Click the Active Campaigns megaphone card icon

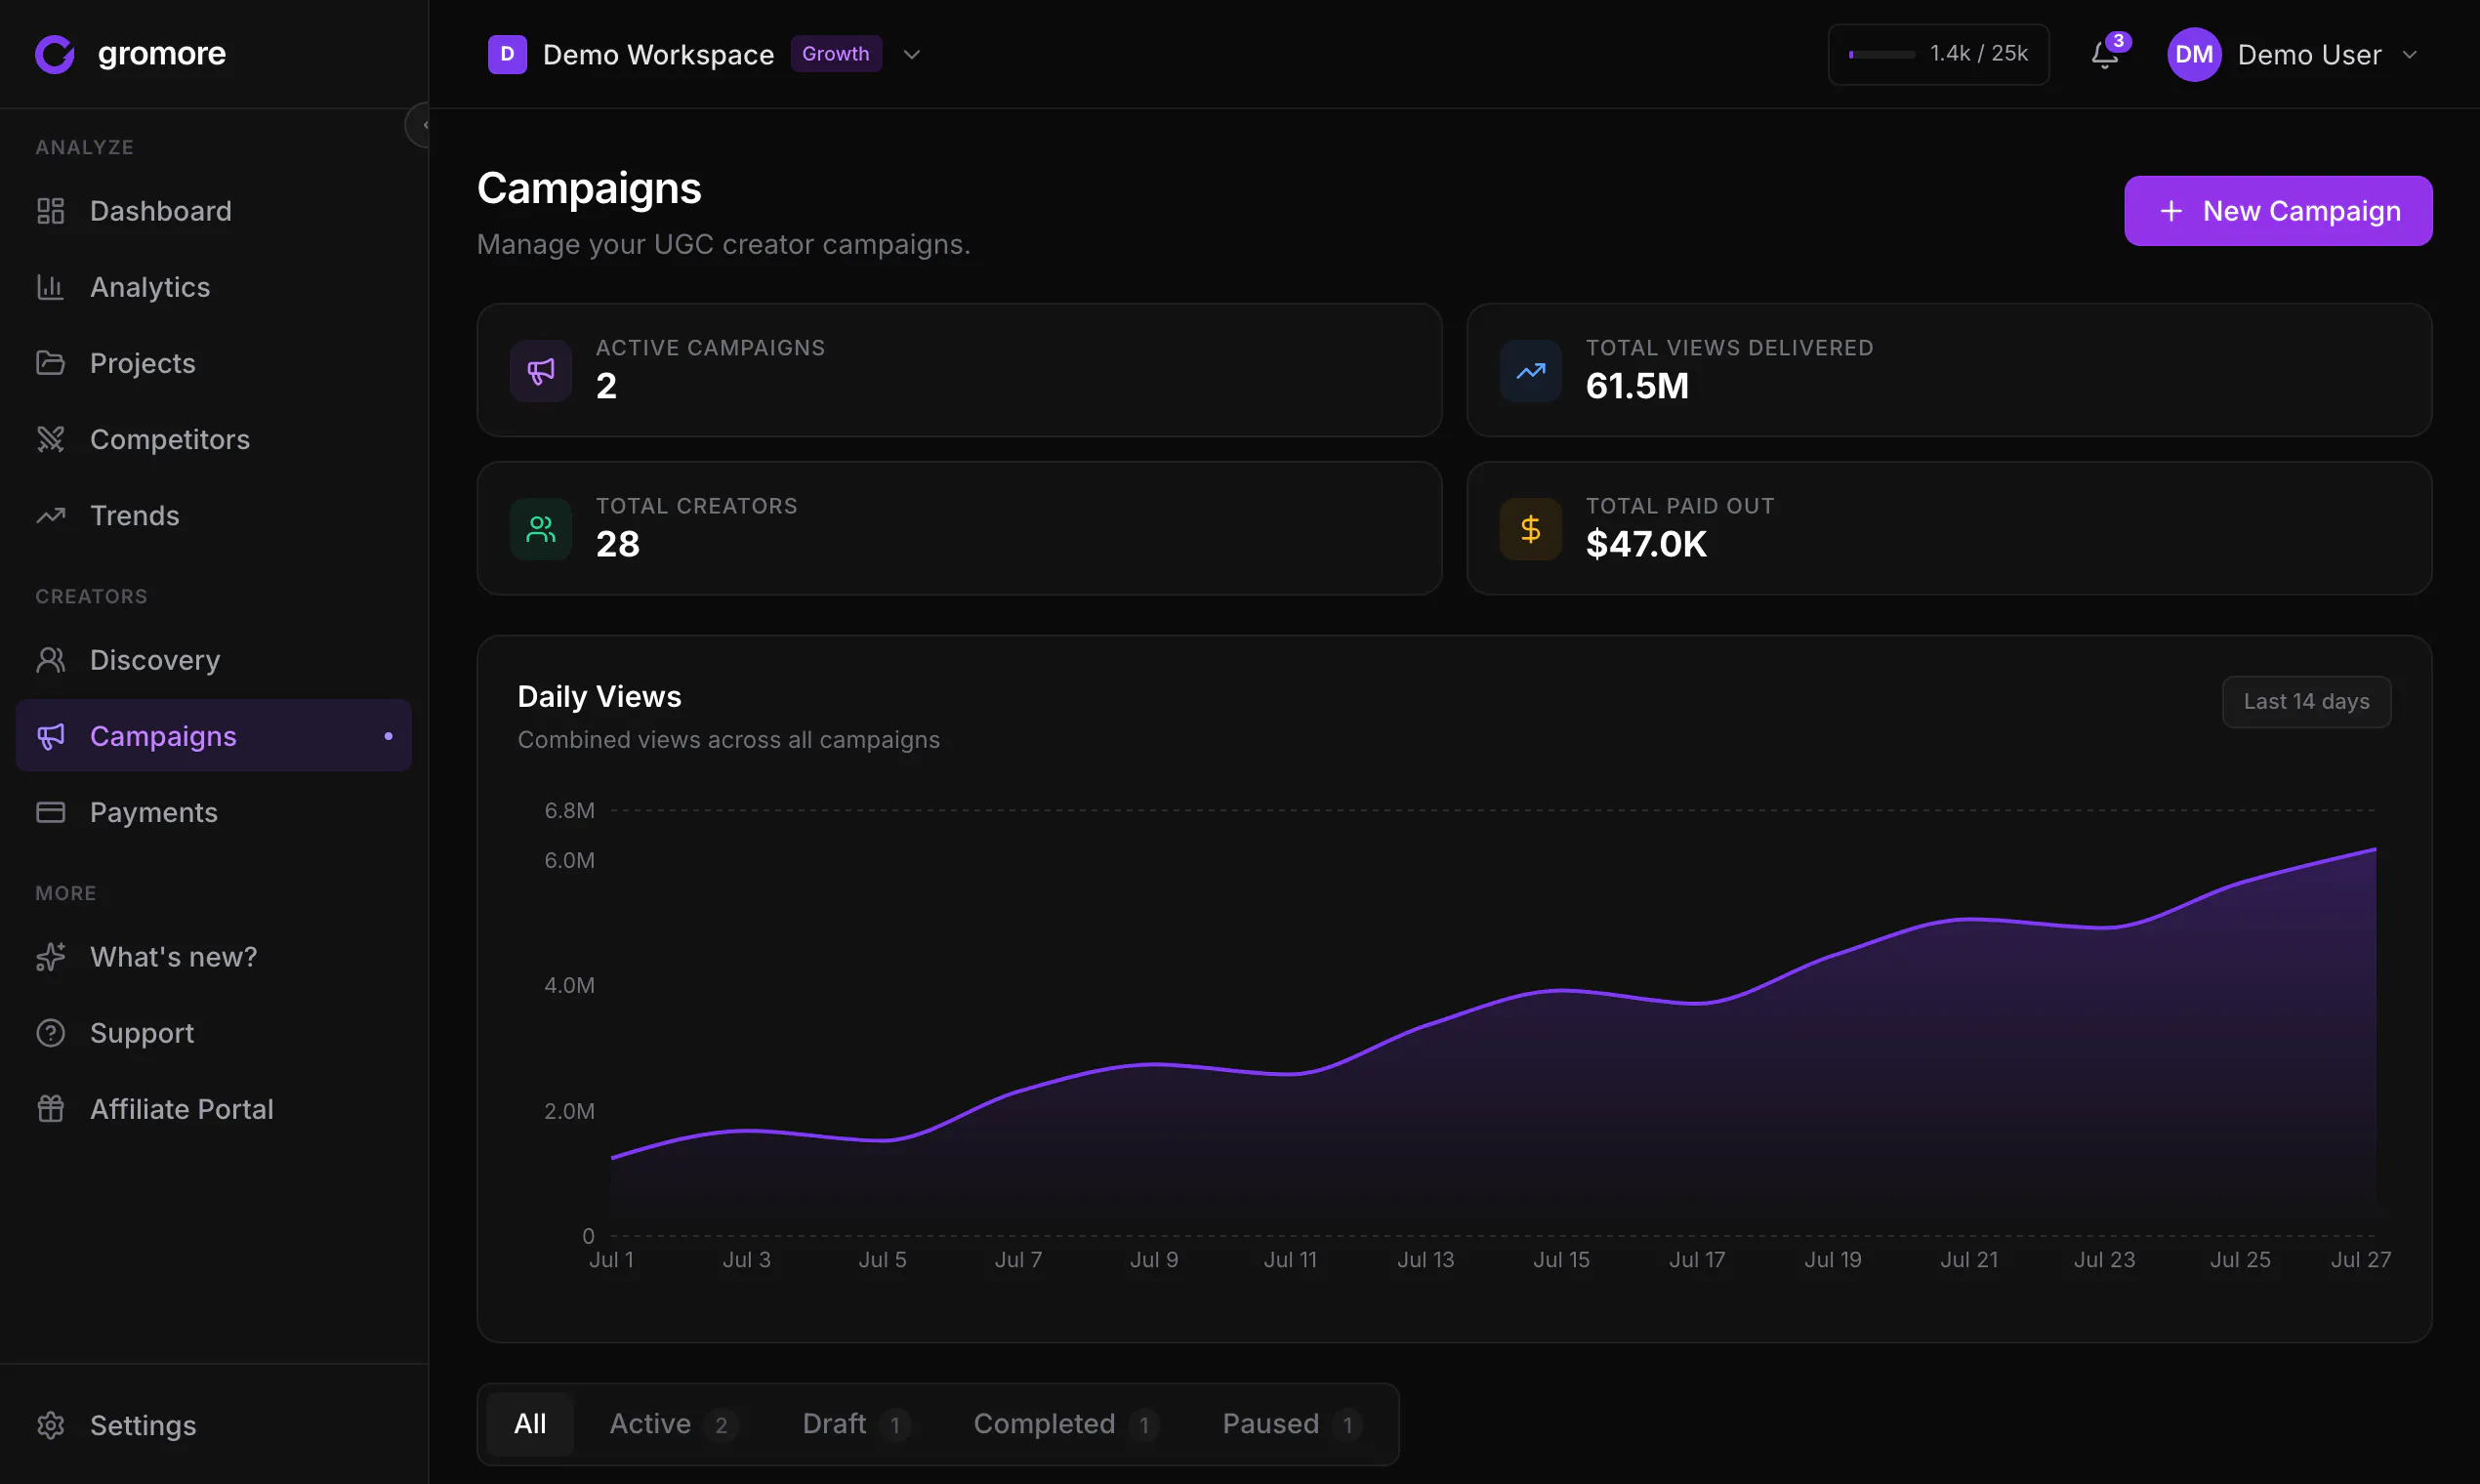coord(541,371)
